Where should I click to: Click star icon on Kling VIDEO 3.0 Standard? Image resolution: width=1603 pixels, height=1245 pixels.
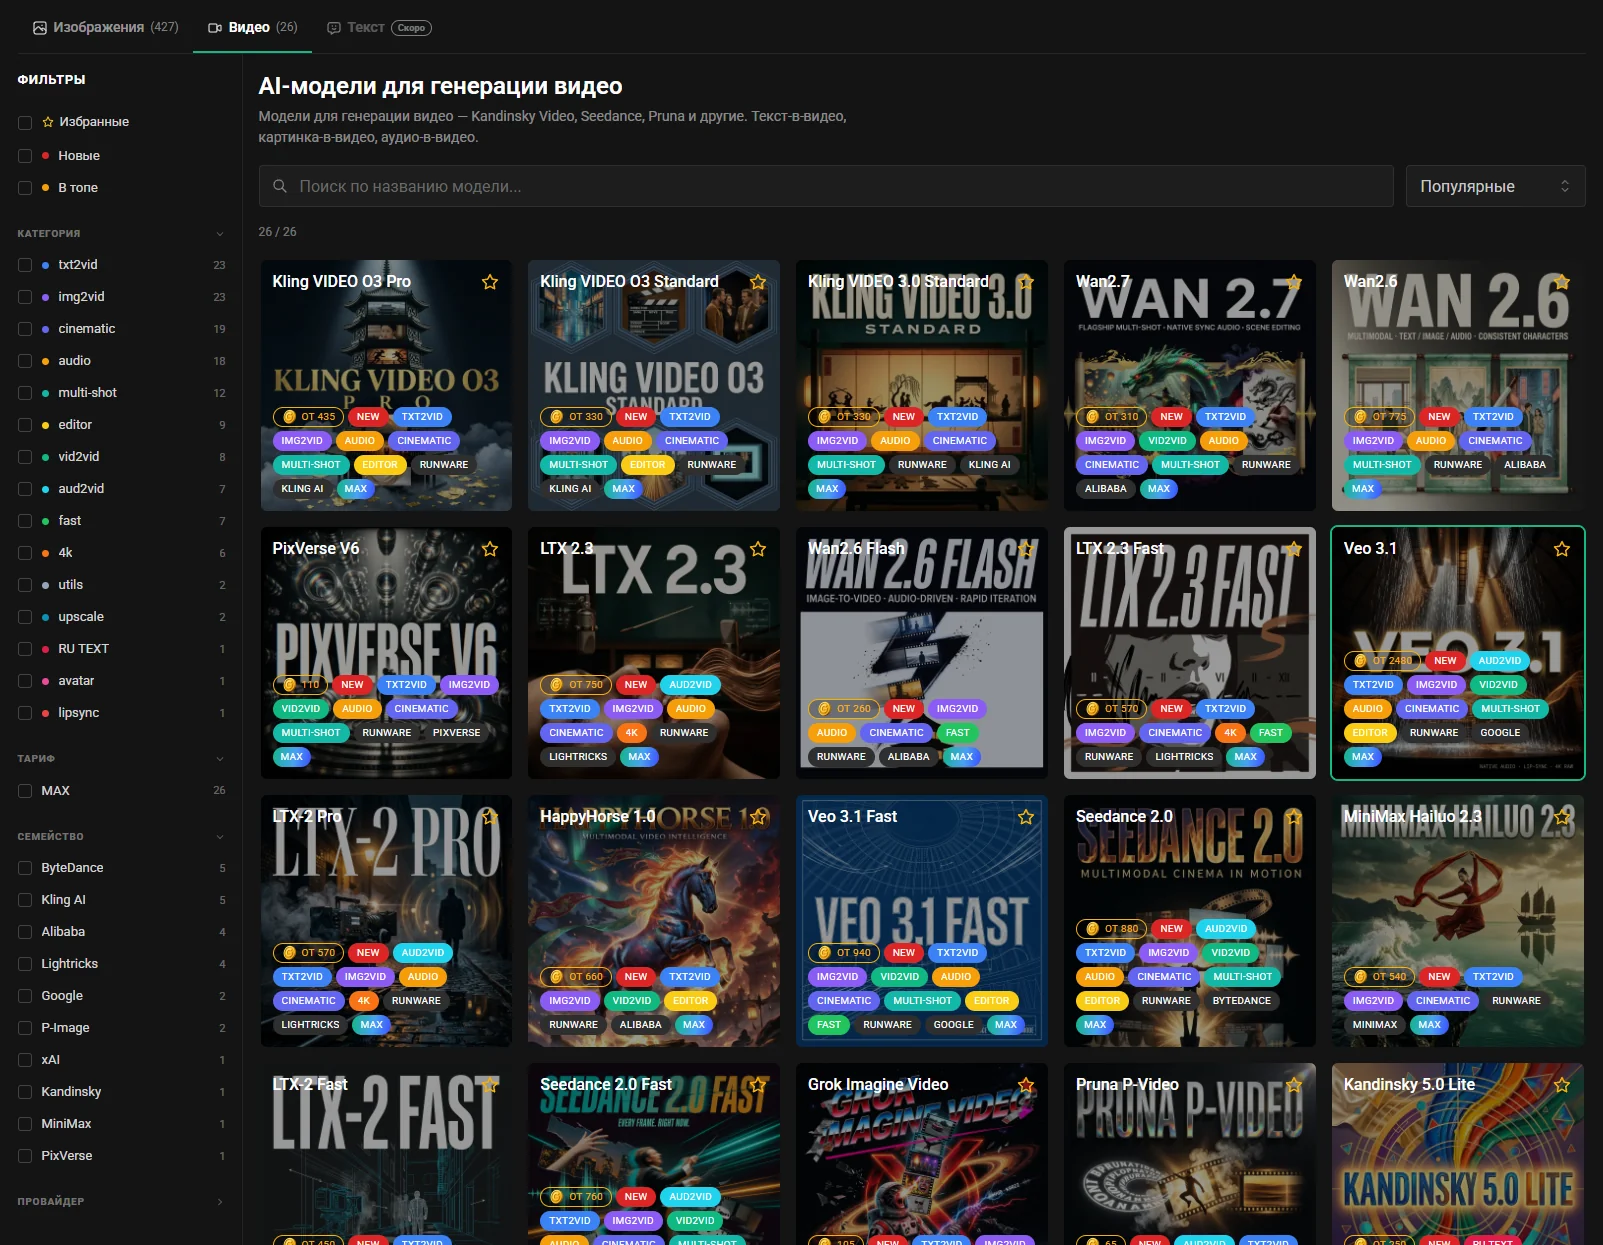(x=1026, y=282)
